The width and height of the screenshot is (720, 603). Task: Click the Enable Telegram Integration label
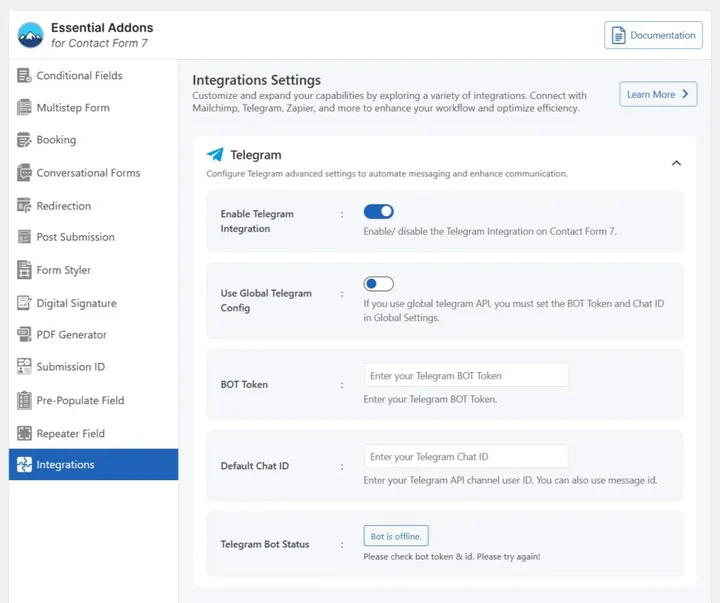tap(257, 221)
